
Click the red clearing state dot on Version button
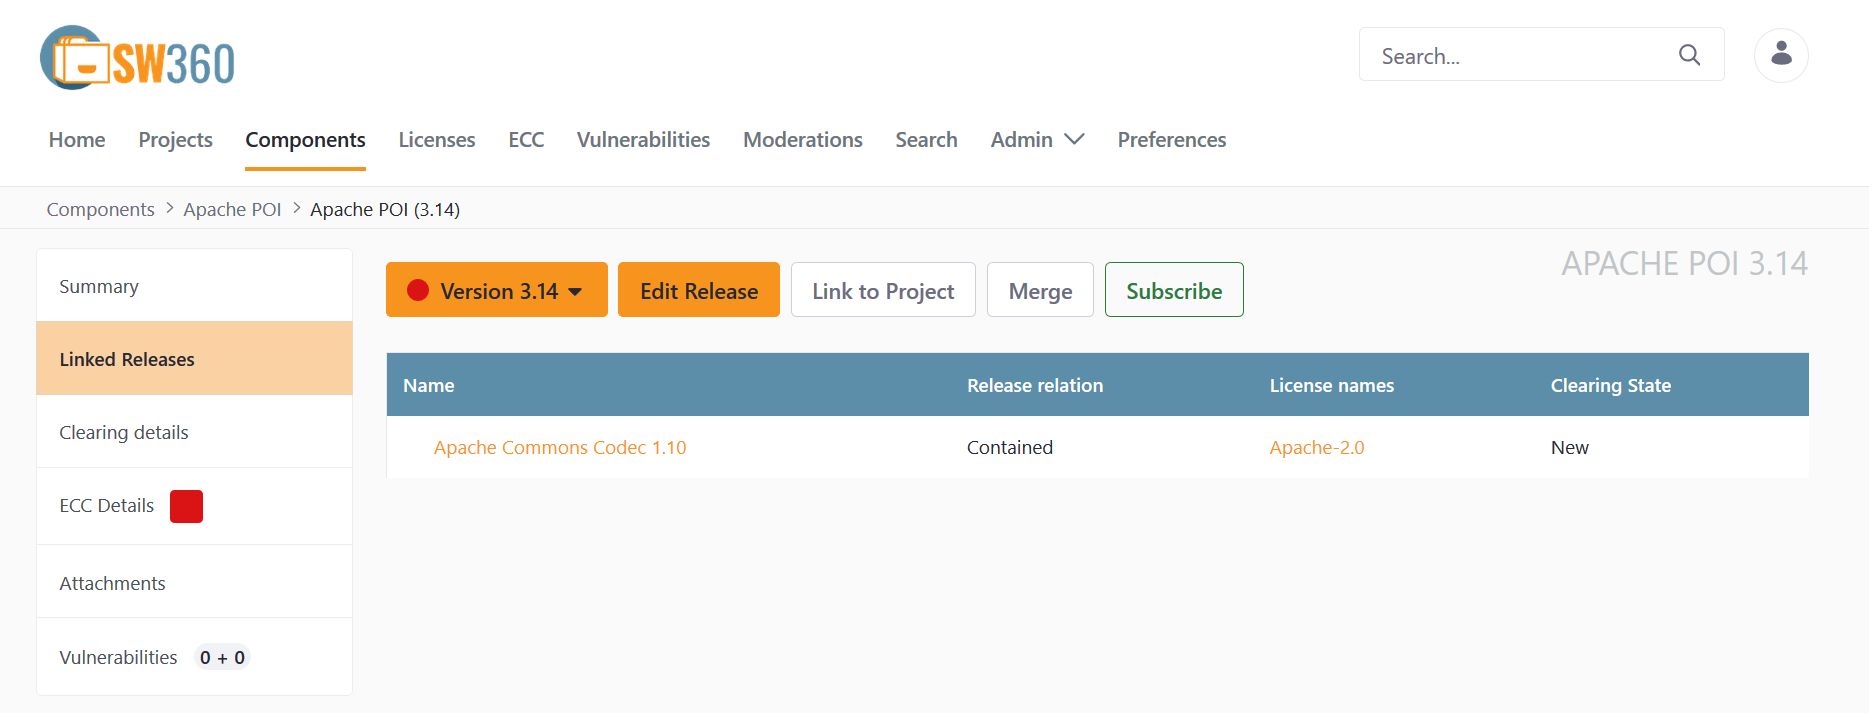(418, 290)
